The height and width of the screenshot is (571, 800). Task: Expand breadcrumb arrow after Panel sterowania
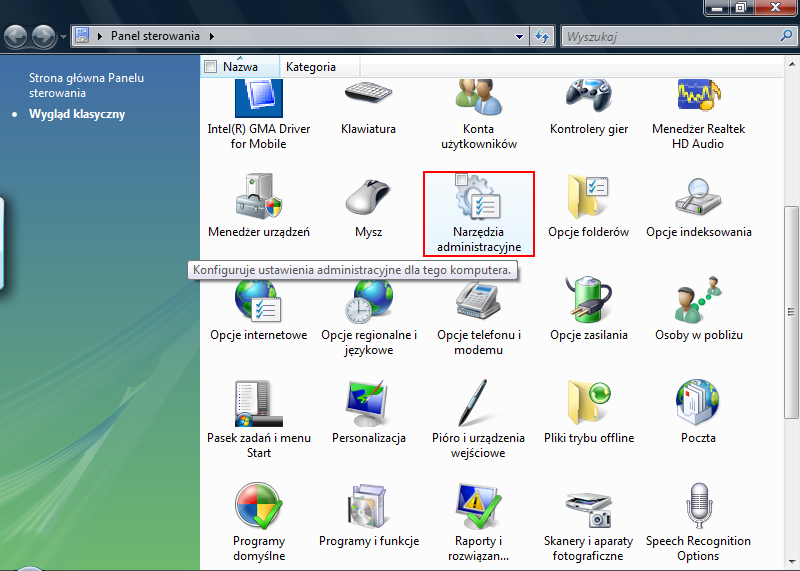pos(212,37)
